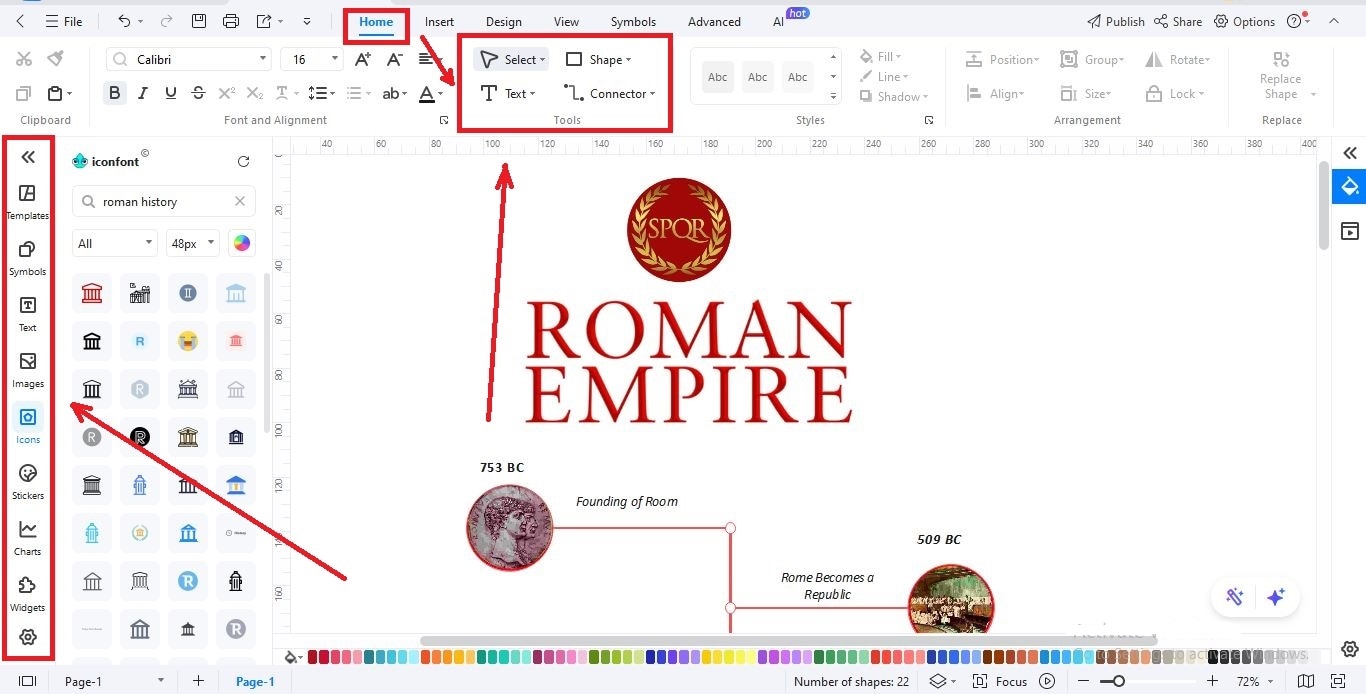Select the fill bucket icon on the right sidebar
1366x694 pixels.
(x=1349, y=186)
